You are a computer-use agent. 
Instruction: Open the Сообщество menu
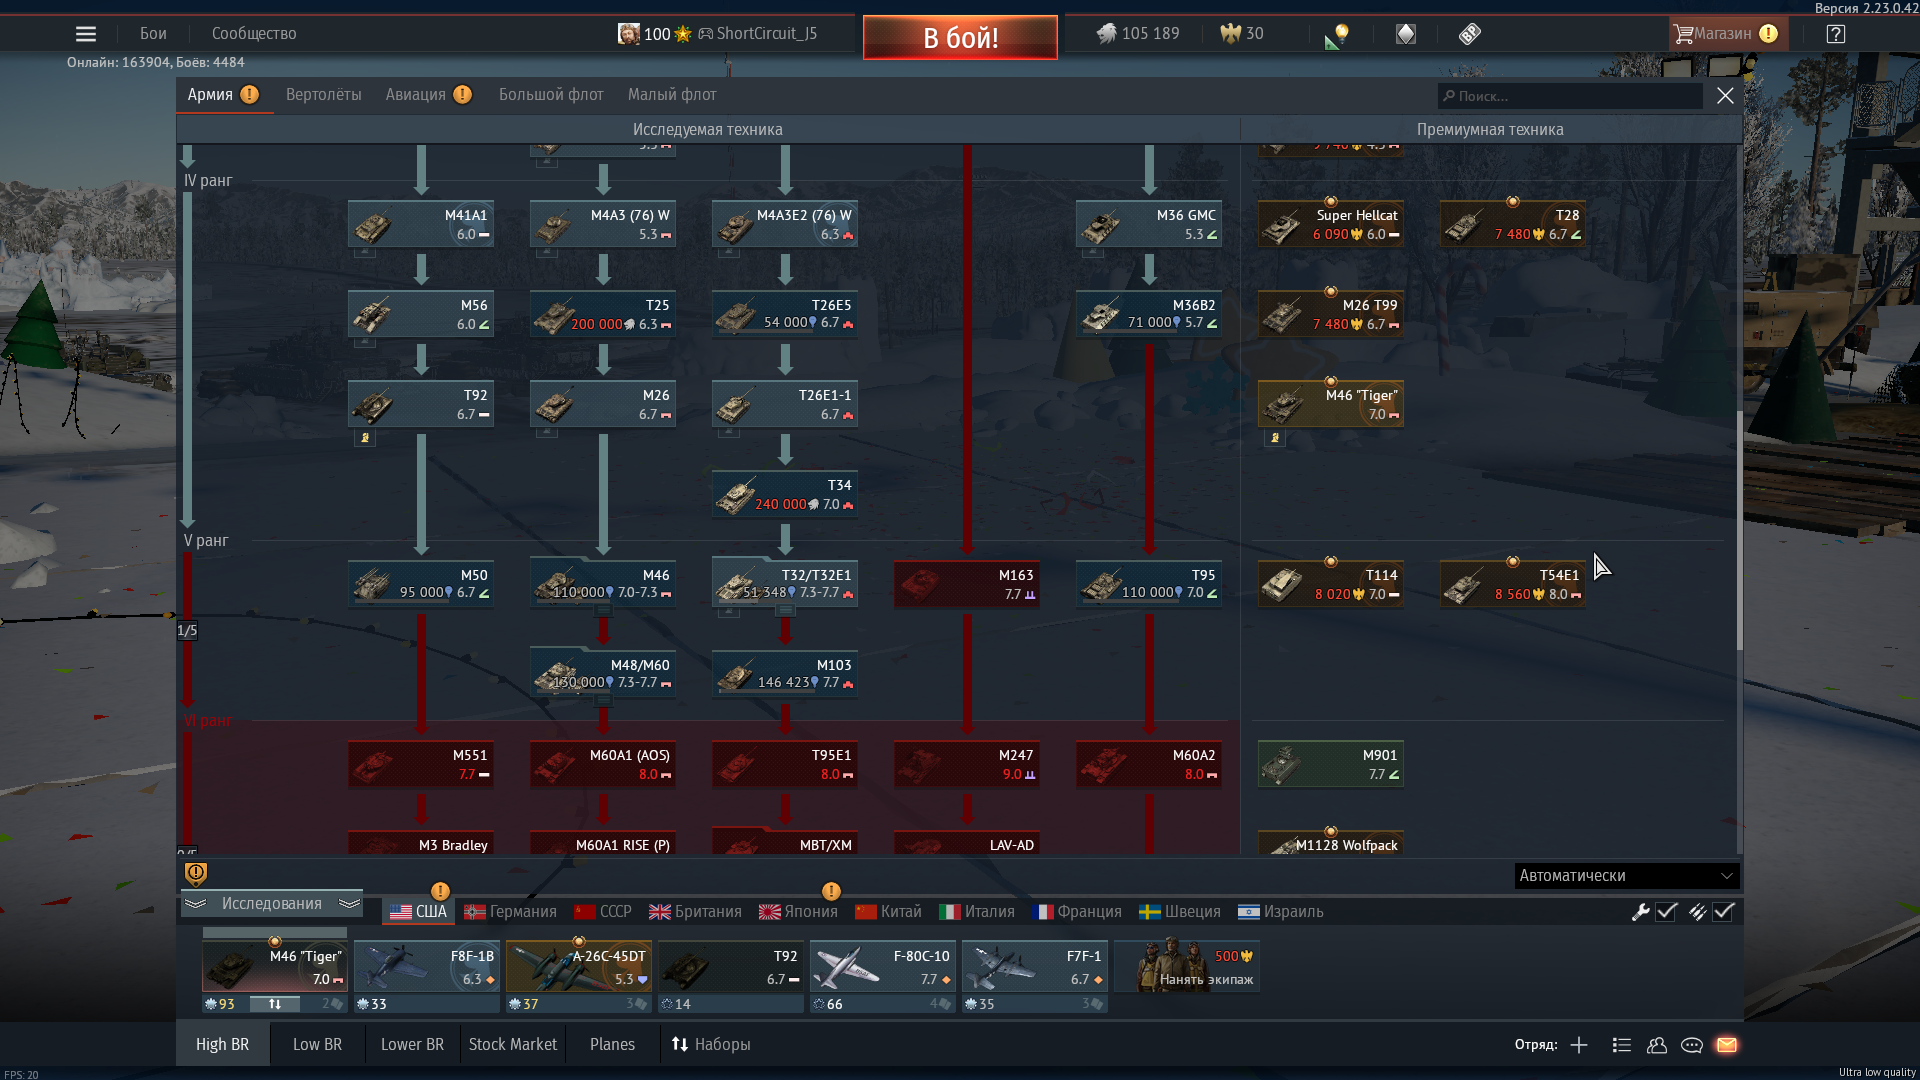(x=254, y=34)
